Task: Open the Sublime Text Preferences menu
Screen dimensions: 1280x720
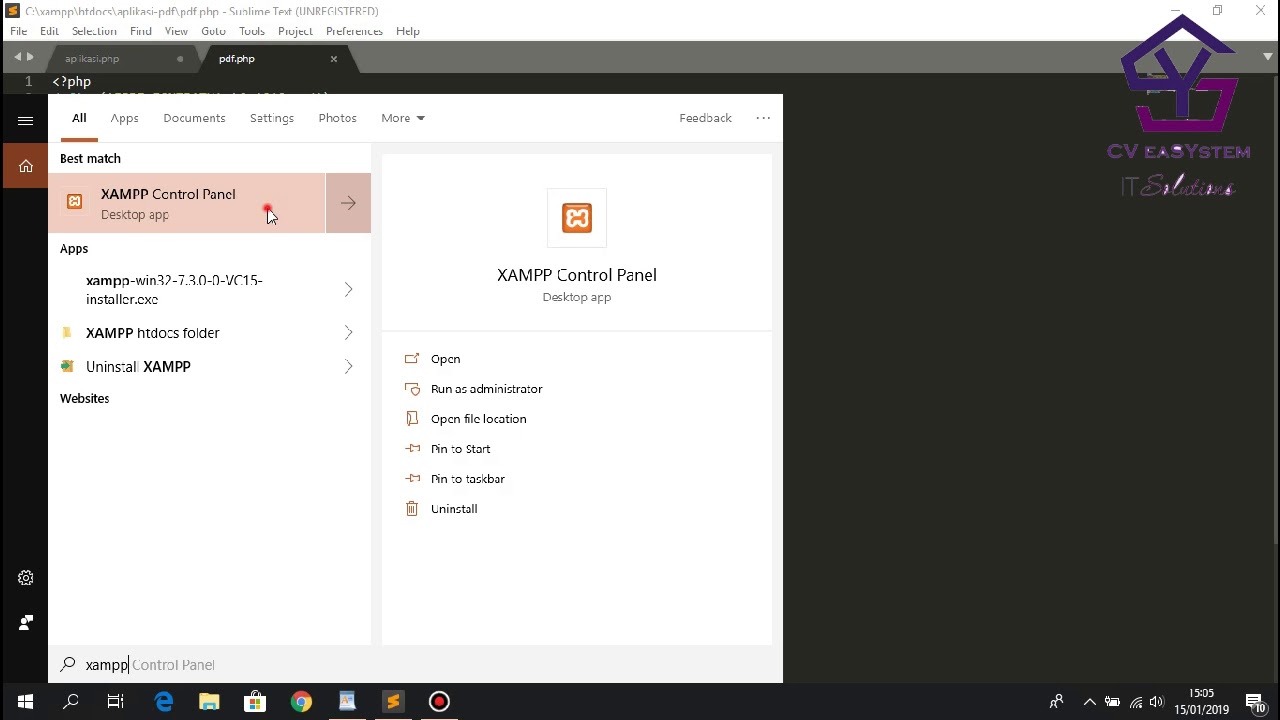Action: click(354, 31)
